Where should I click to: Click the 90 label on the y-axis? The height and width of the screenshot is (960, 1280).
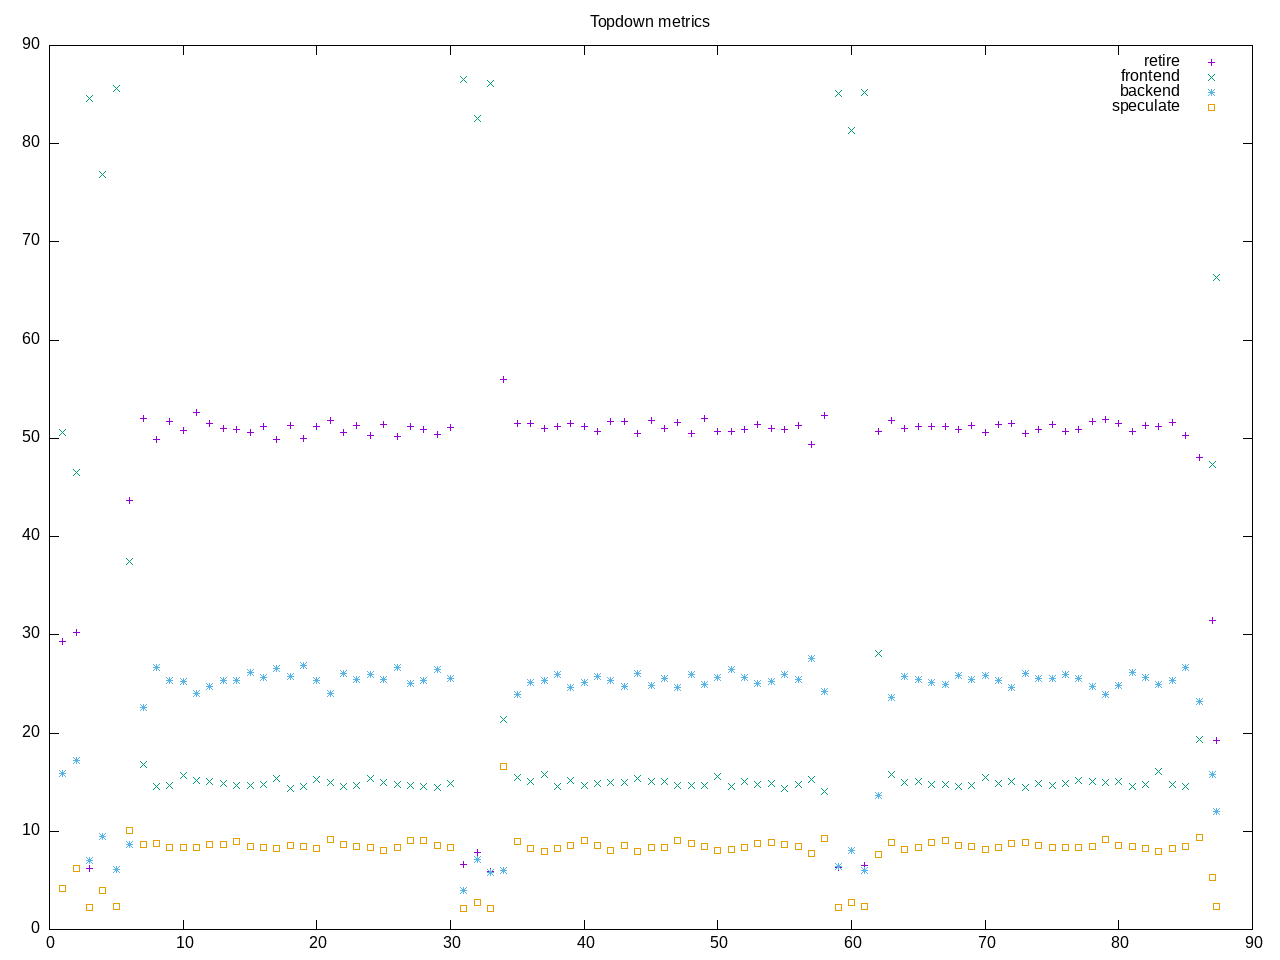point(31,44)
